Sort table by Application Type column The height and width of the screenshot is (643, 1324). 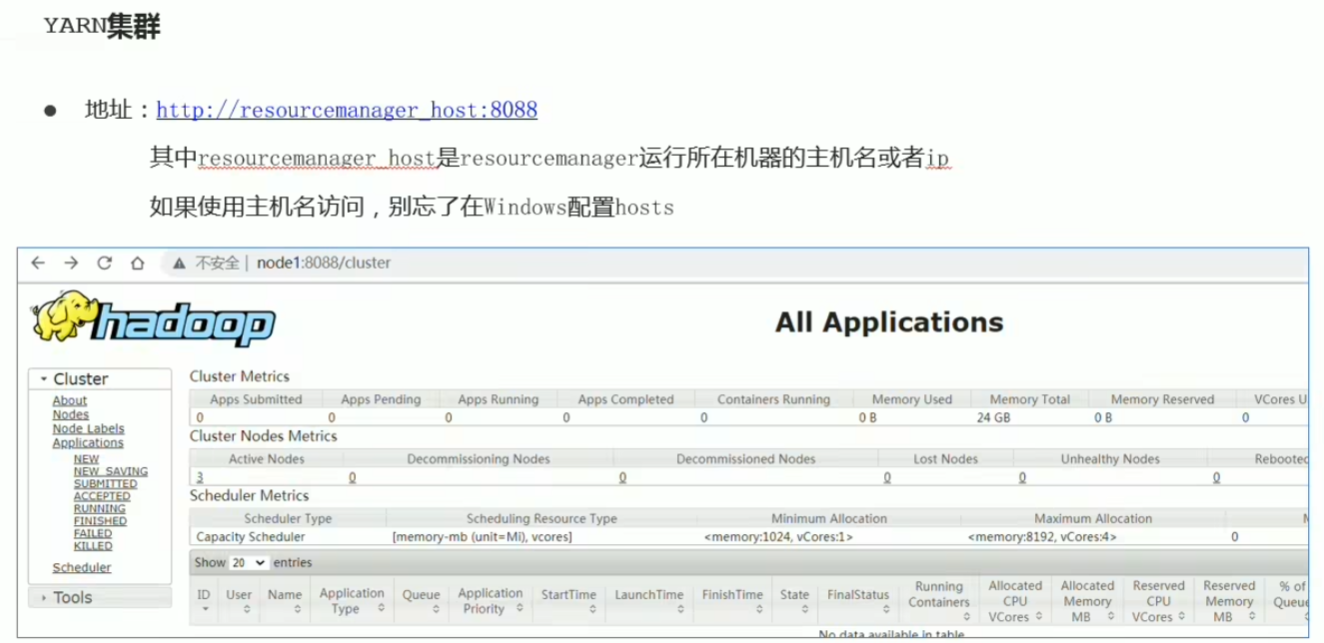coord(352,601)
